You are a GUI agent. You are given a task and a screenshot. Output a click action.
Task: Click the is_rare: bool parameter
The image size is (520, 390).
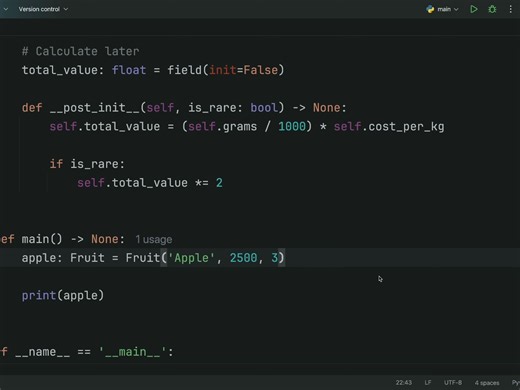(233, 108)
